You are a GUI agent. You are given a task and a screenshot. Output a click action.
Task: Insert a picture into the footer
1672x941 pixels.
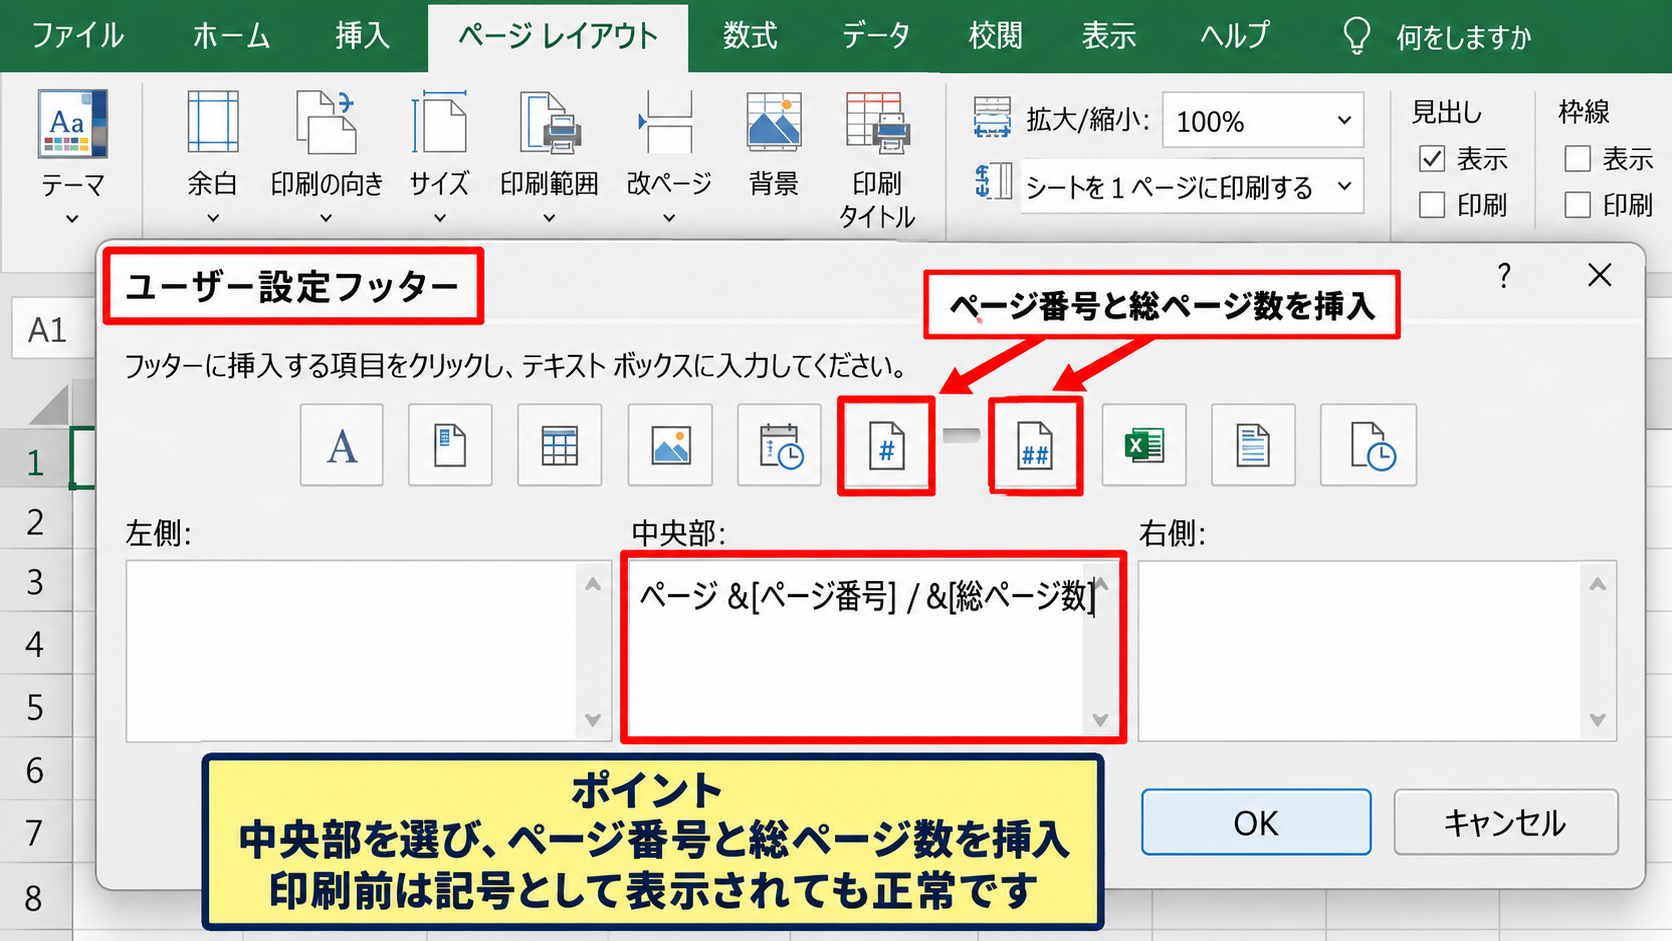670,445
